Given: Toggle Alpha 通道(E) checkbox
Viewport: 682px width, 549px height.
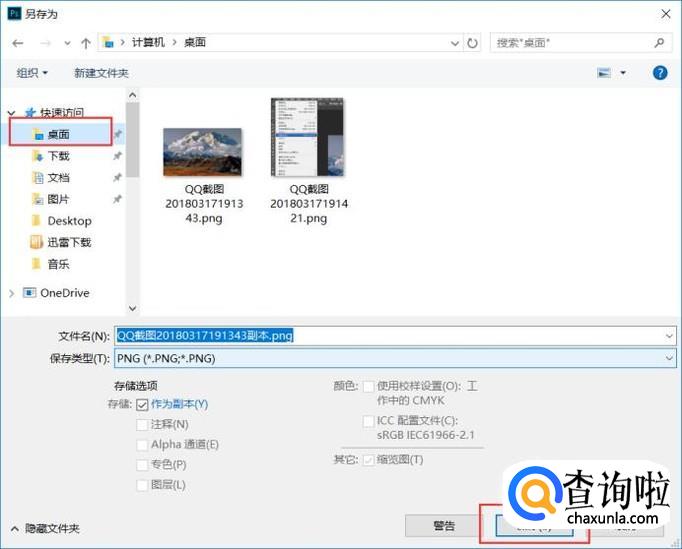Looking at the screenshot, I should (142, 445).
